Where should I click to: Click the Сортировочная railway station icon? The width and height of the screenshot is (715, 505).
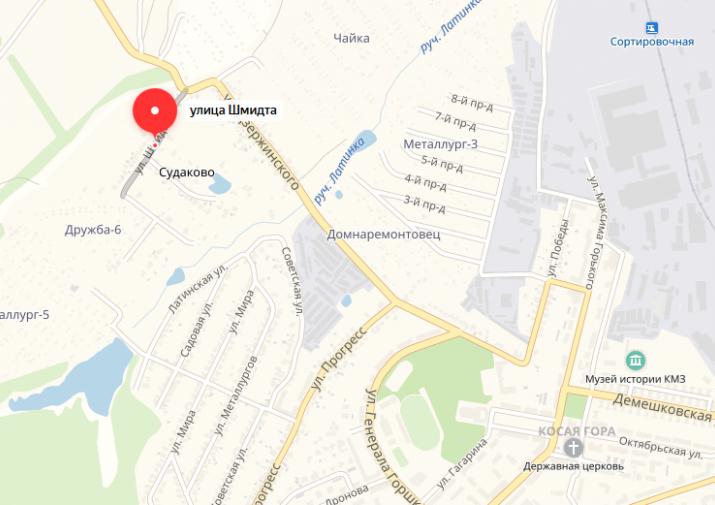pos(652,28)
